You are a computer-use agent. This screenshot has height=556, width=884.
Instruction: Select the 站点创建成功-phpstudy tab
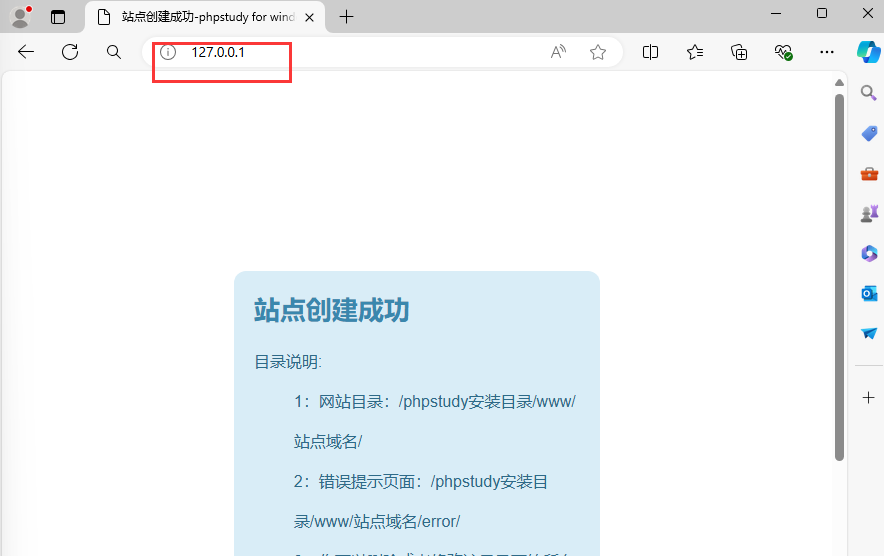(205, 17)
